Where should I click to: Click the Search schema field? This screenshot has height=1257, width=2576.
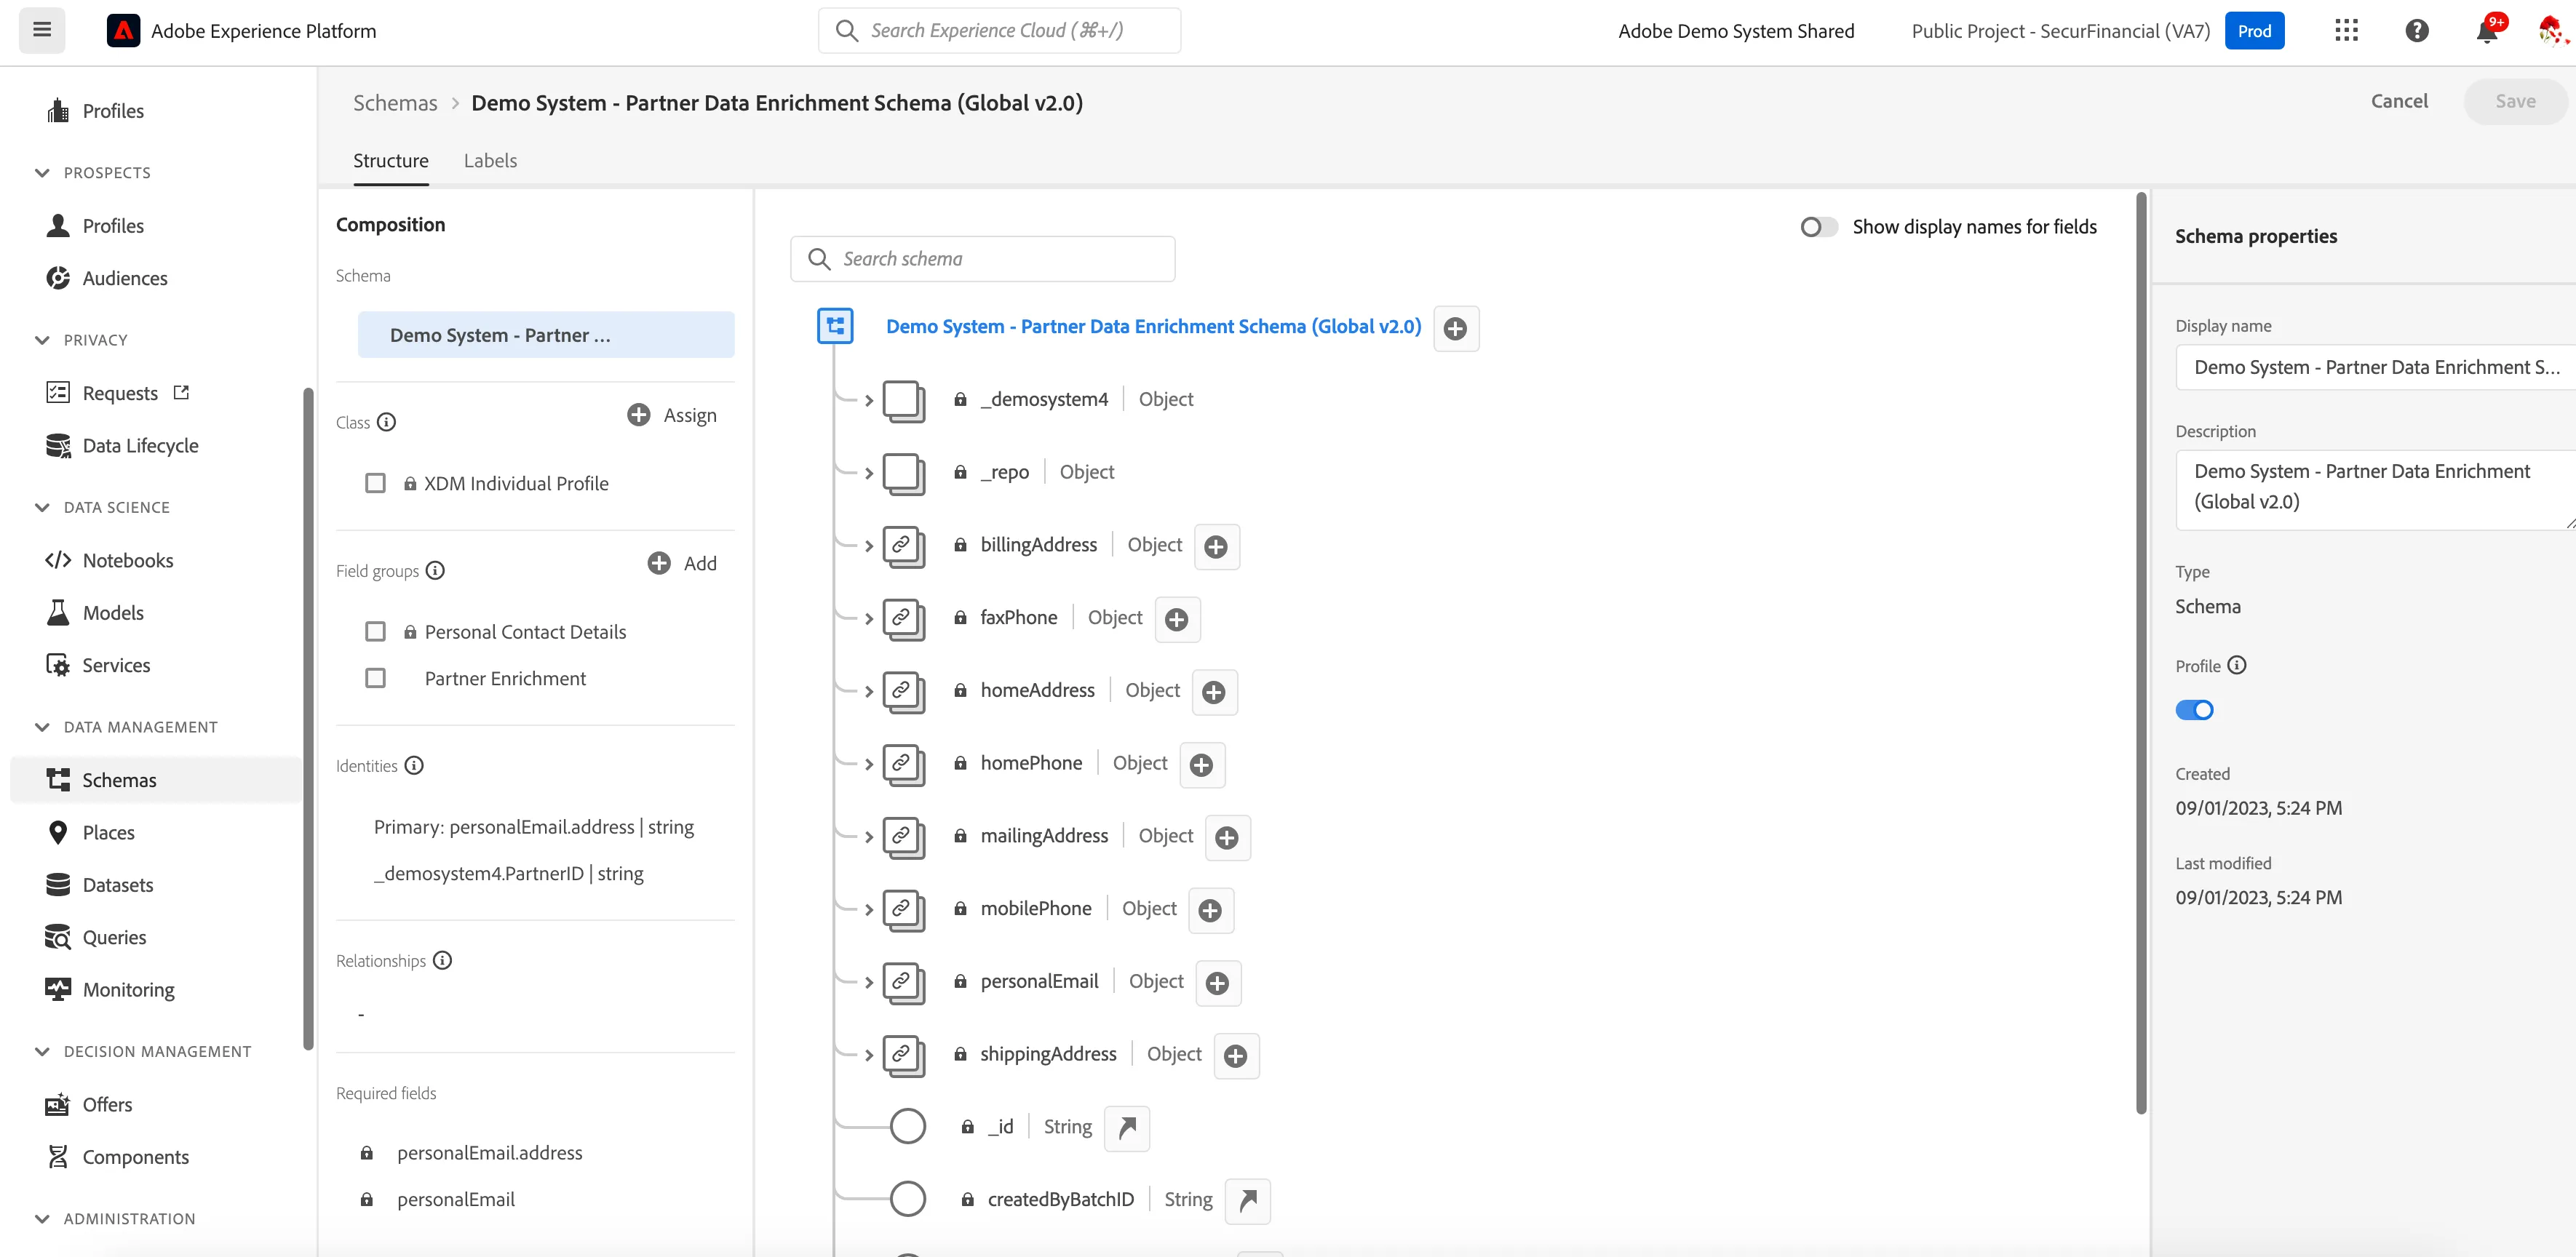point(982,259)
